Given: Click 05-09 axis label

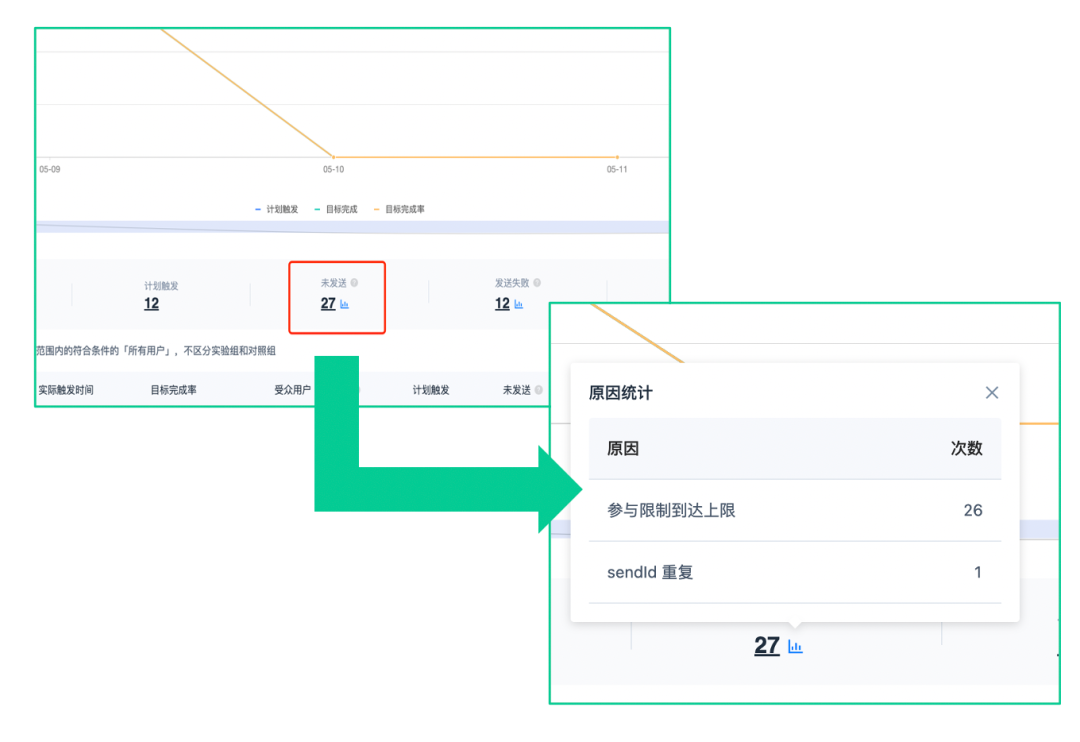Looking at the screenshot, I should click(50, 169).
